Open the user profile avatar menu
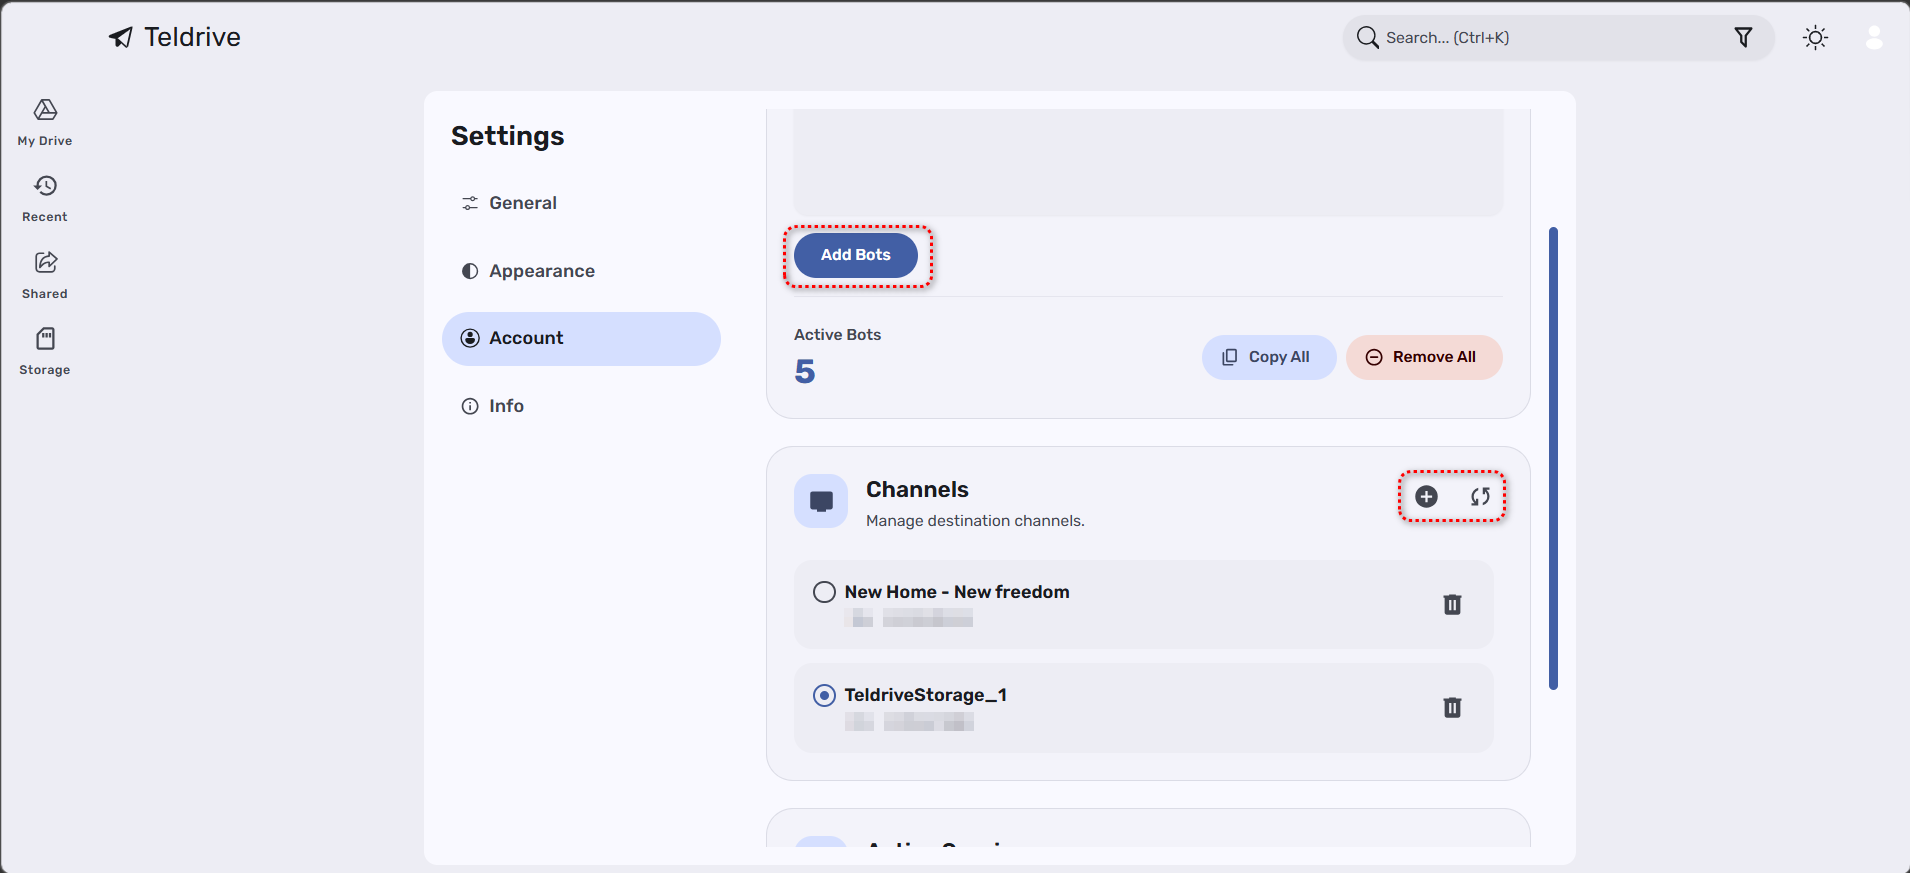1910x873 pixels. point(1874,38)
